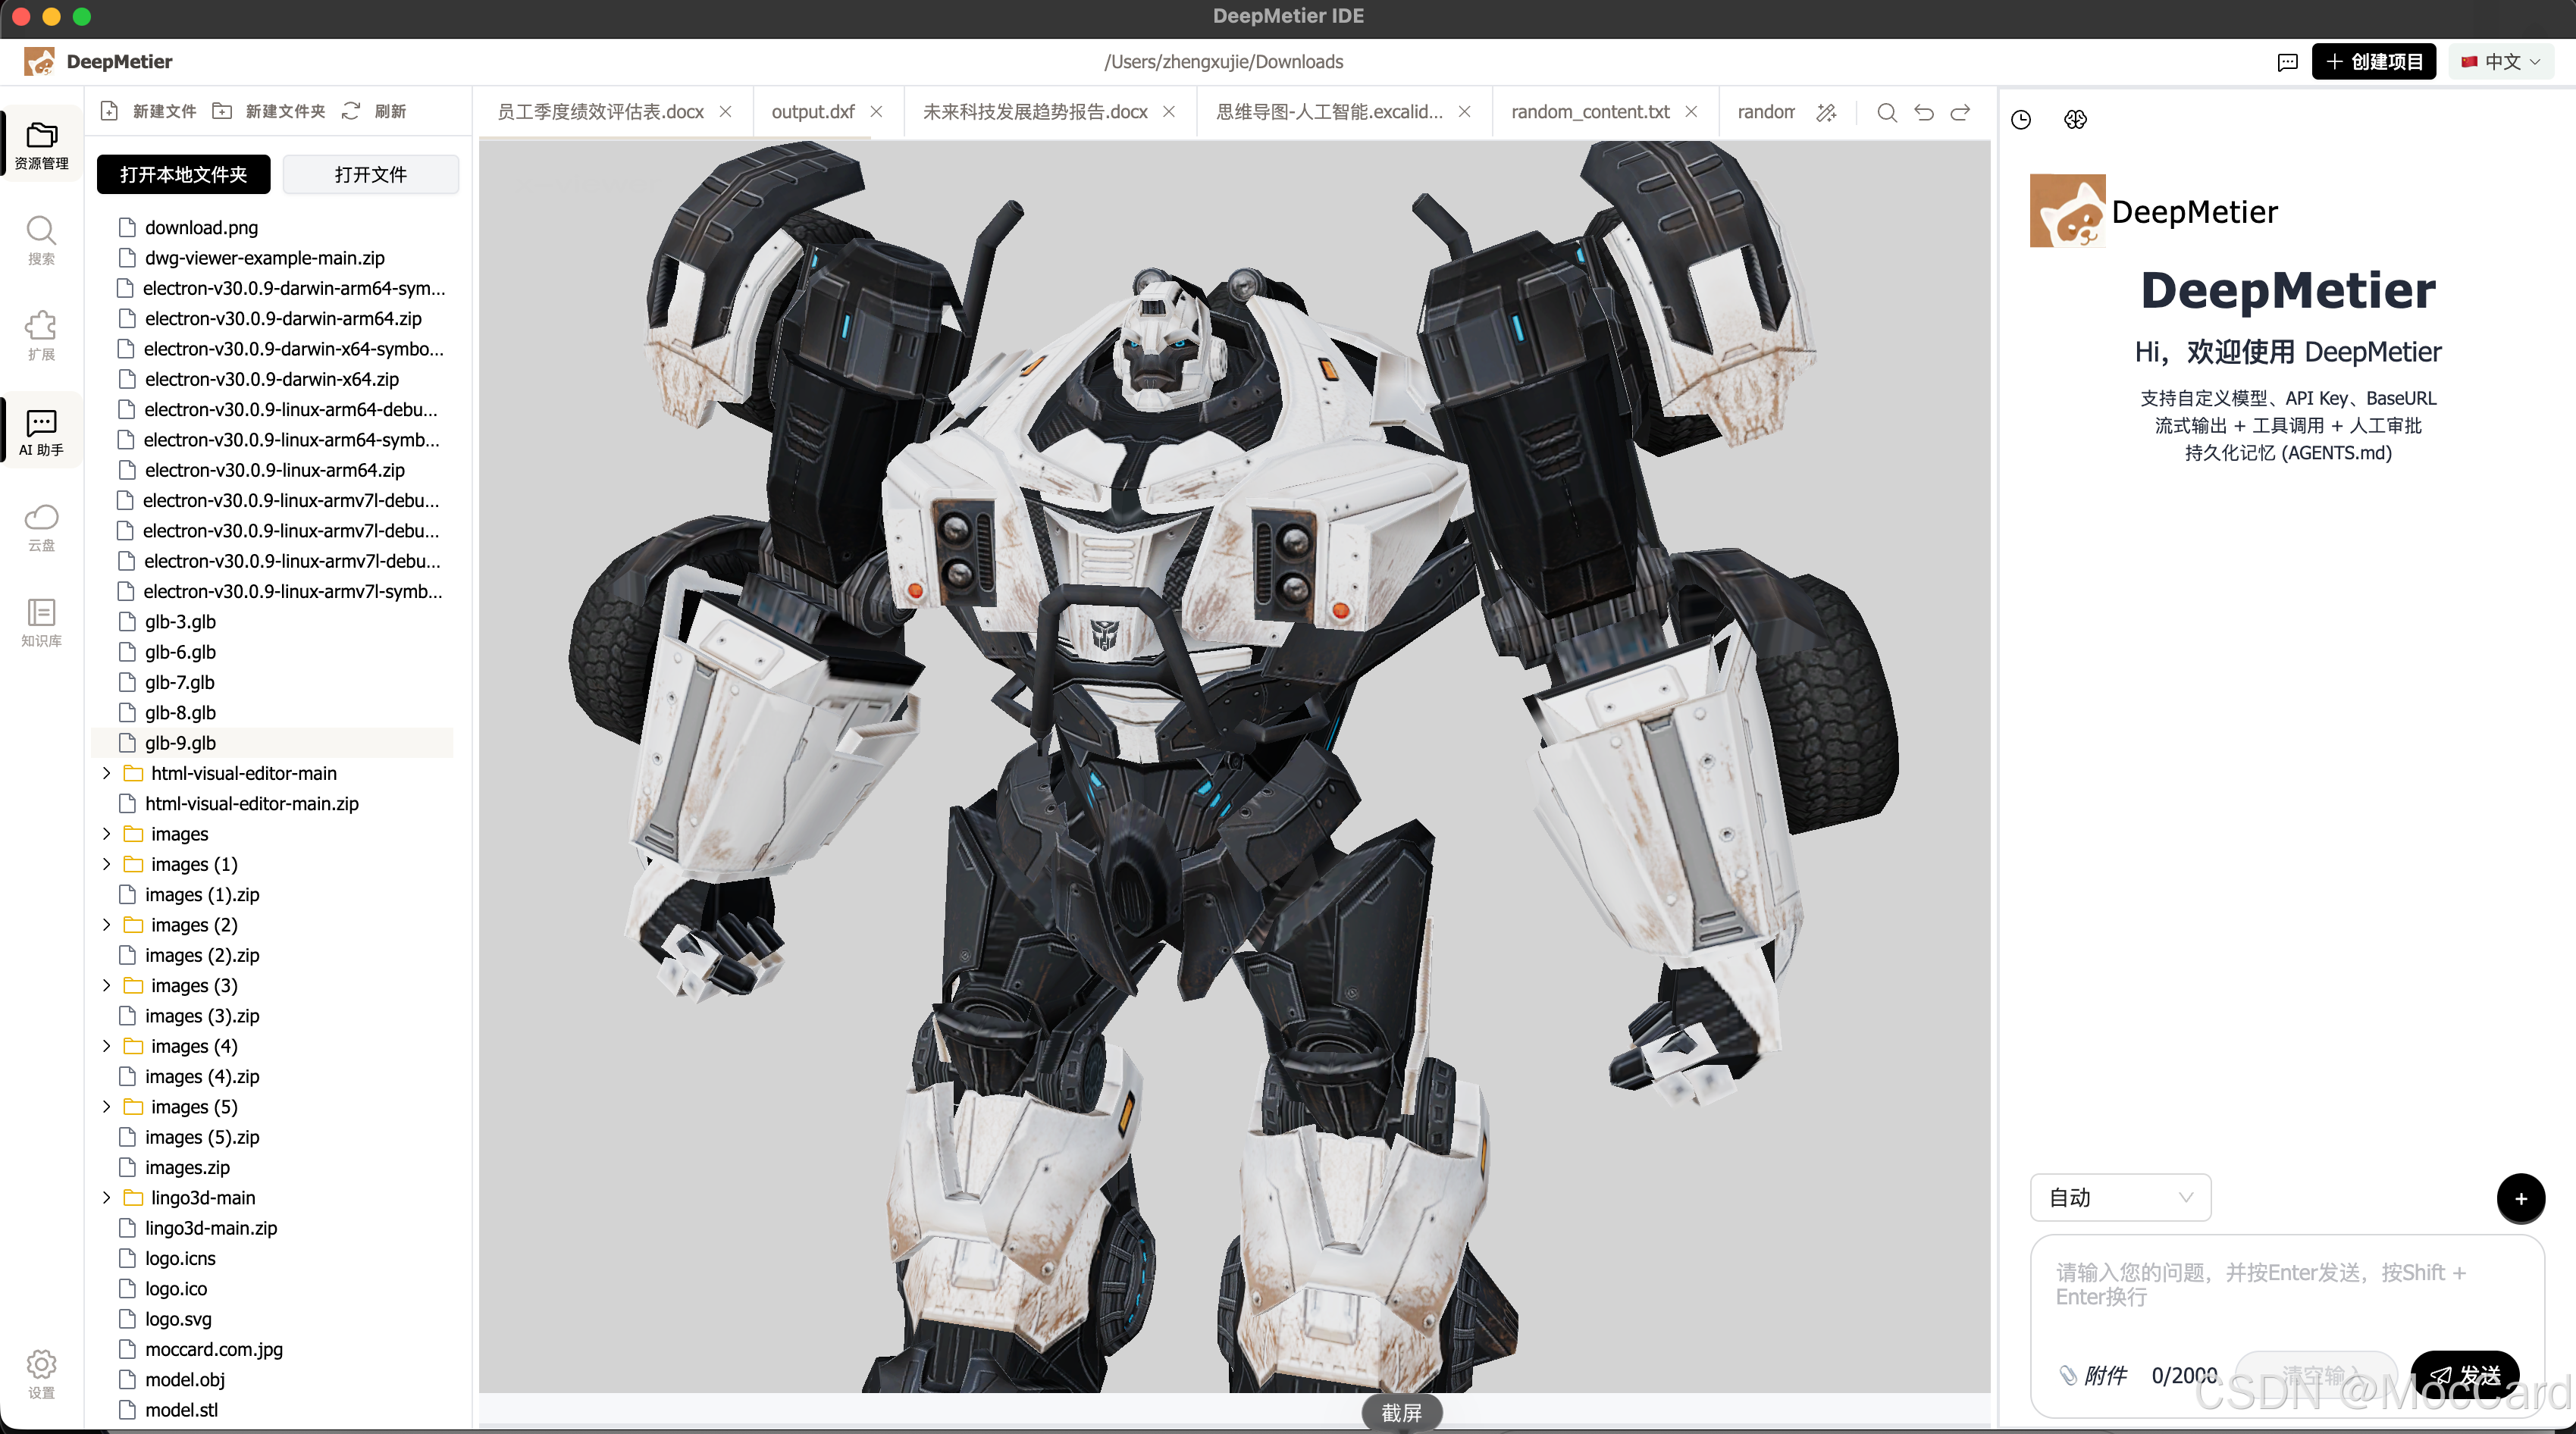2576x1434 pixels.
Task: Click the search magnifier icon in tab bar
Action: tap(1887, 112)
